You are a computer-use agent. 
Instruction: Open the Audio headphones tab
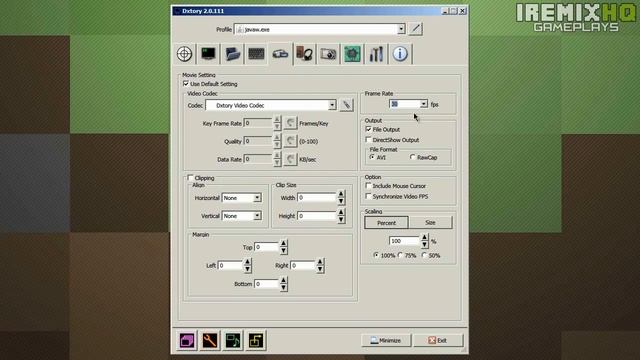coord(304,54)
